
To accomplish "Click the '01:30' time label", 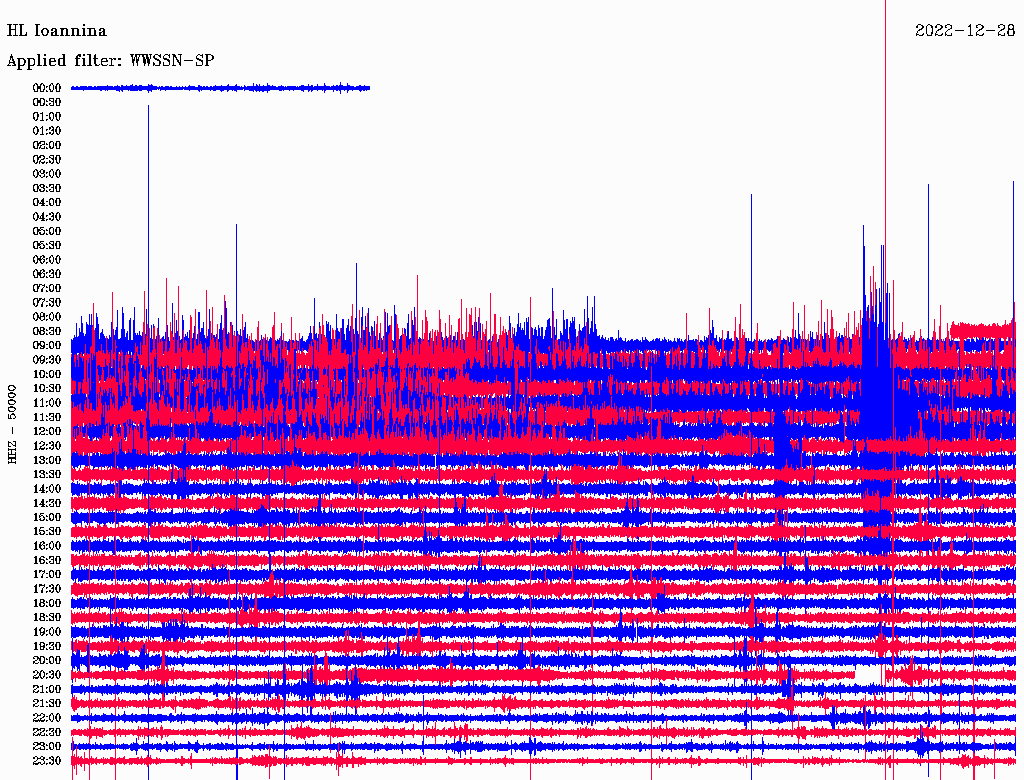I will 47,131.
